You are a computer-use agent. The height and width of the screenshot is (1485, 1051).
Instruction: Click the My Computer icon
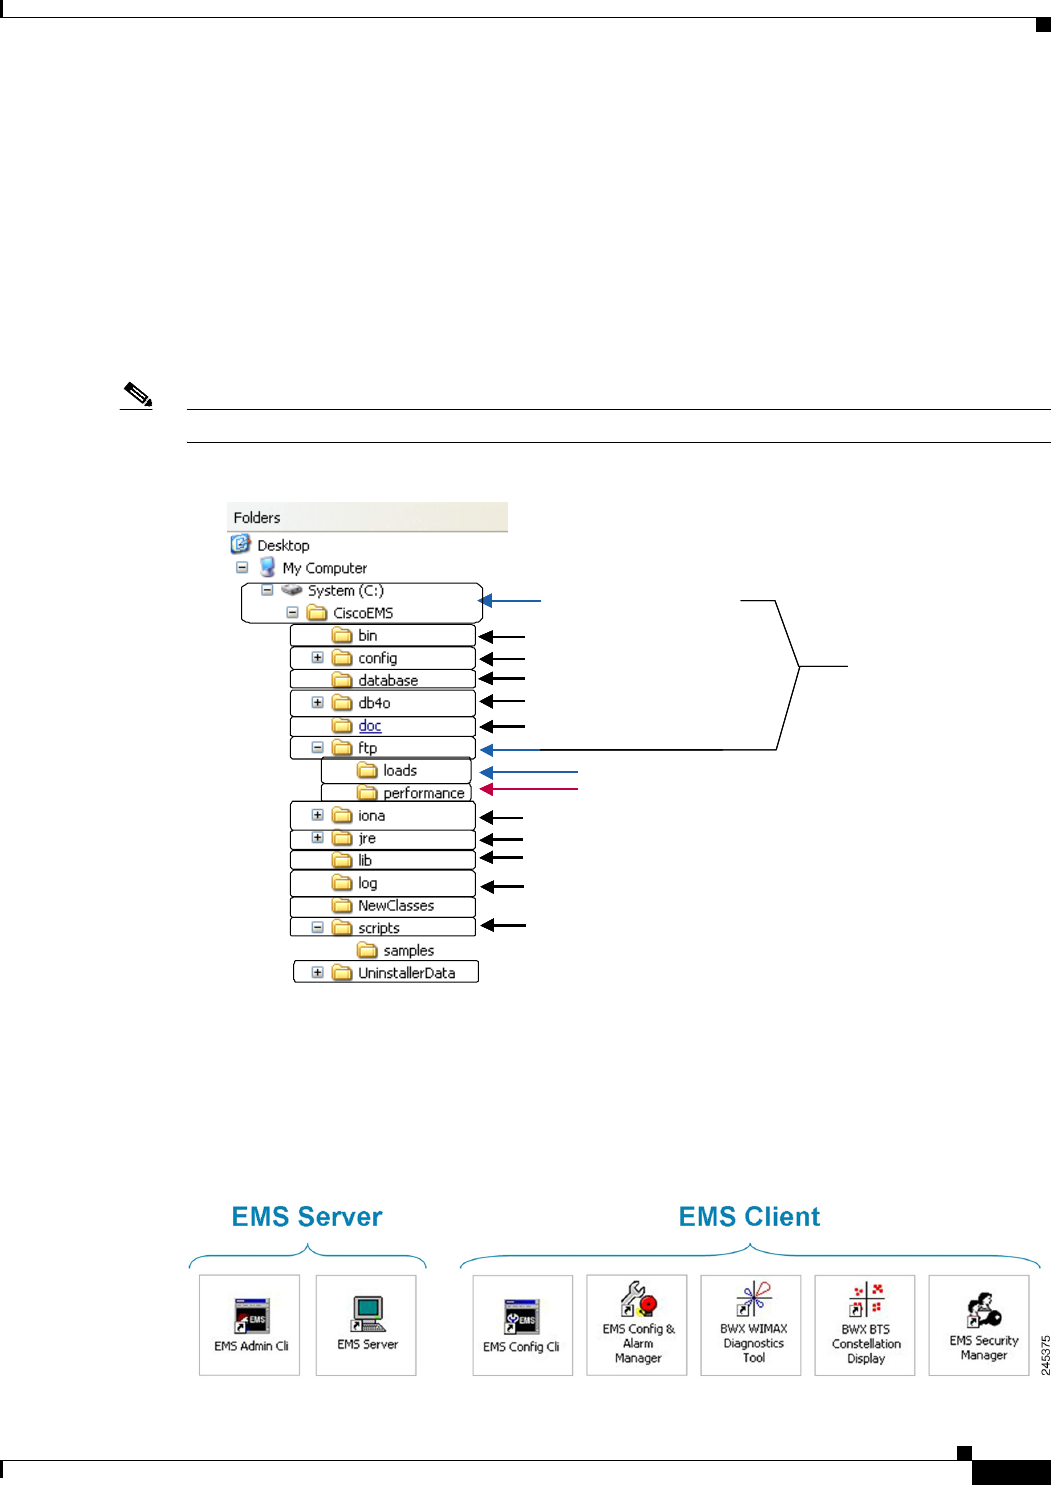pos(267,567)
